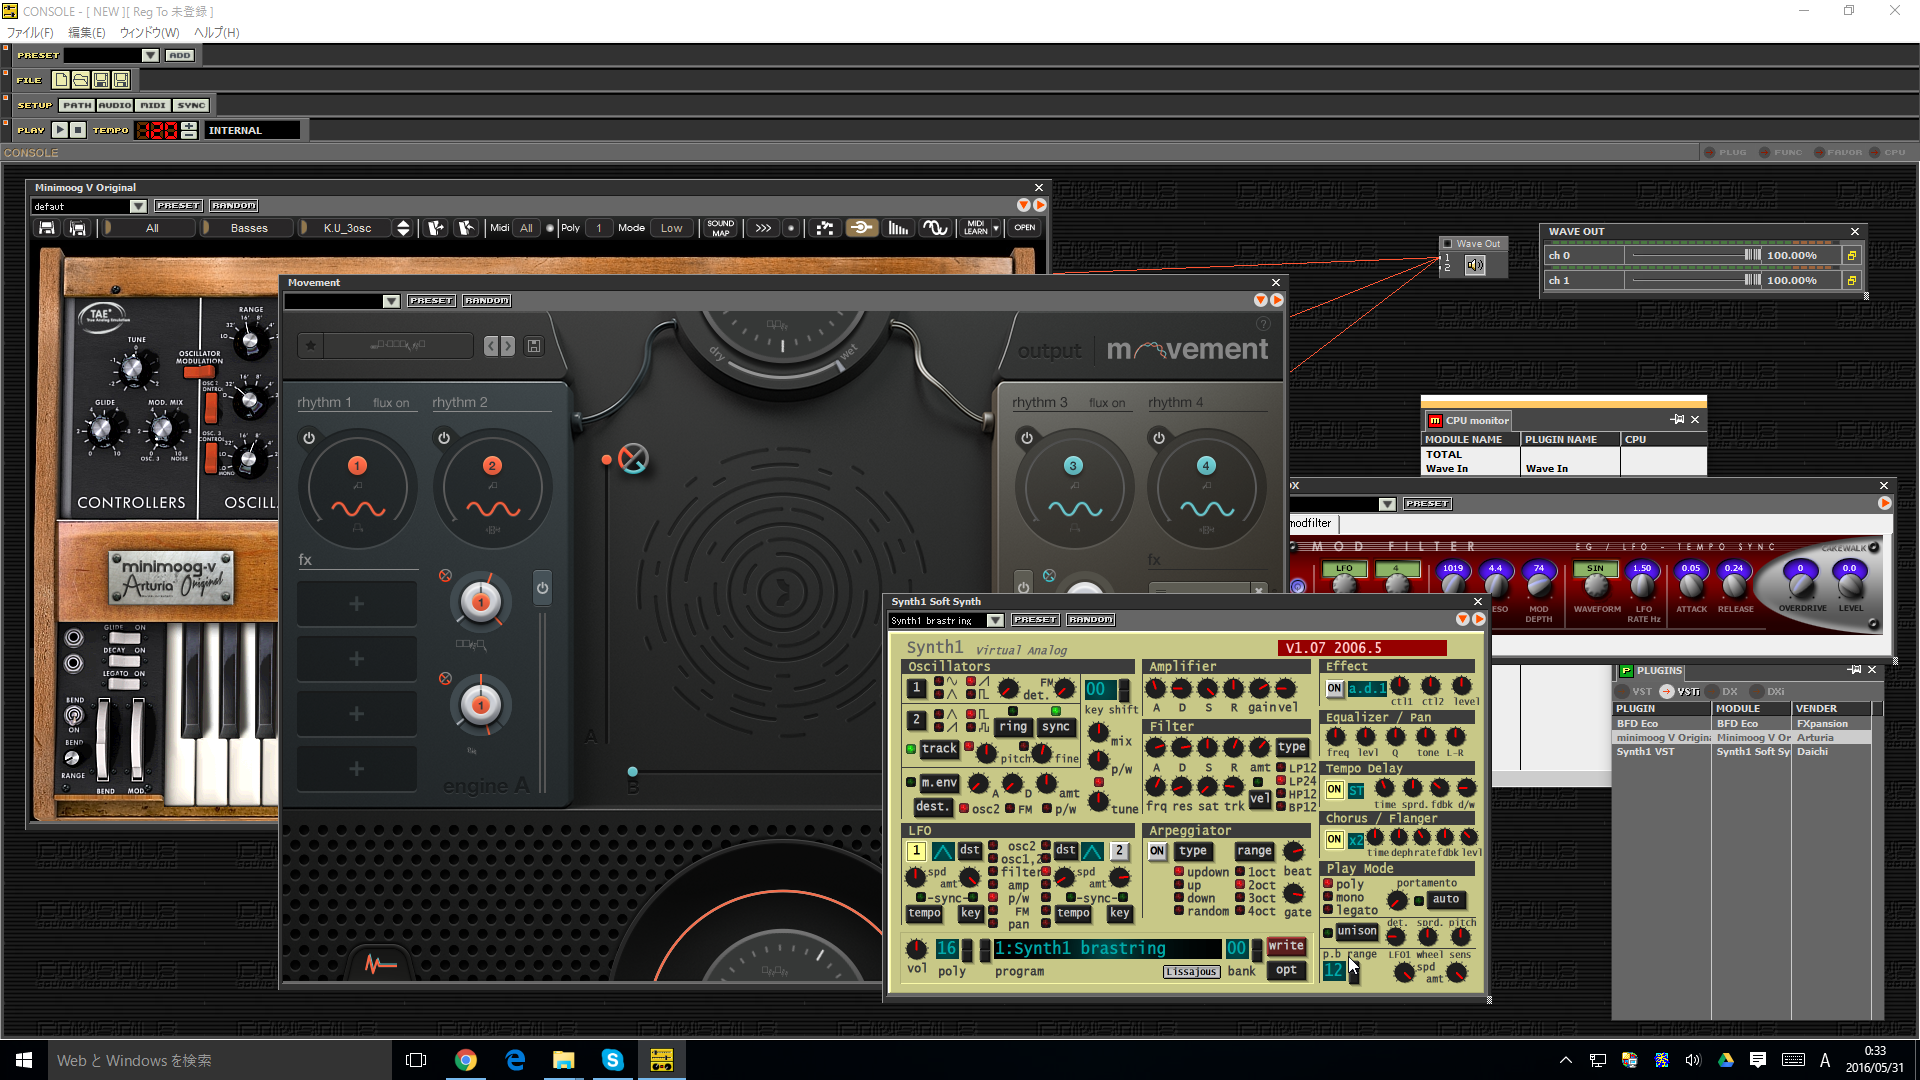Toggle the Synth1 Chorus/Flanger ON button

pos(1335,839)
